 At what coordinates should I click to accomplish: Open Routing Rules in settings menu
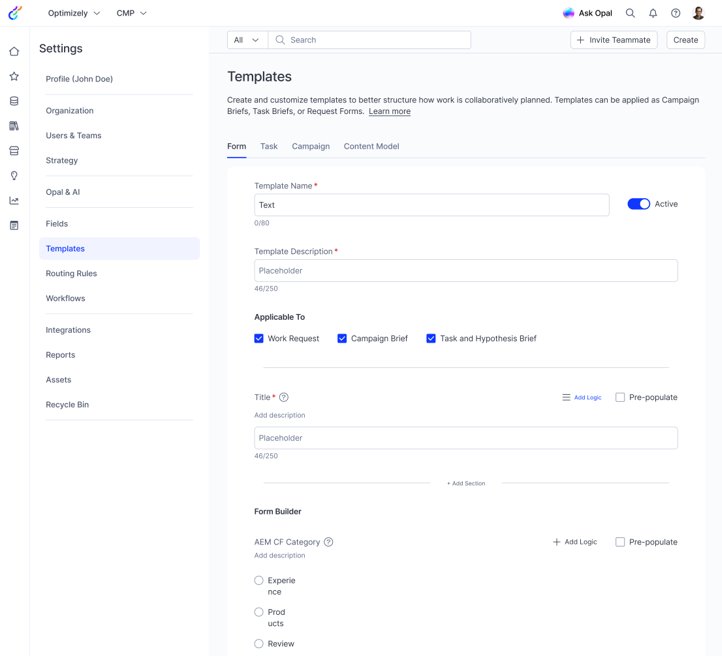(71, 274)
